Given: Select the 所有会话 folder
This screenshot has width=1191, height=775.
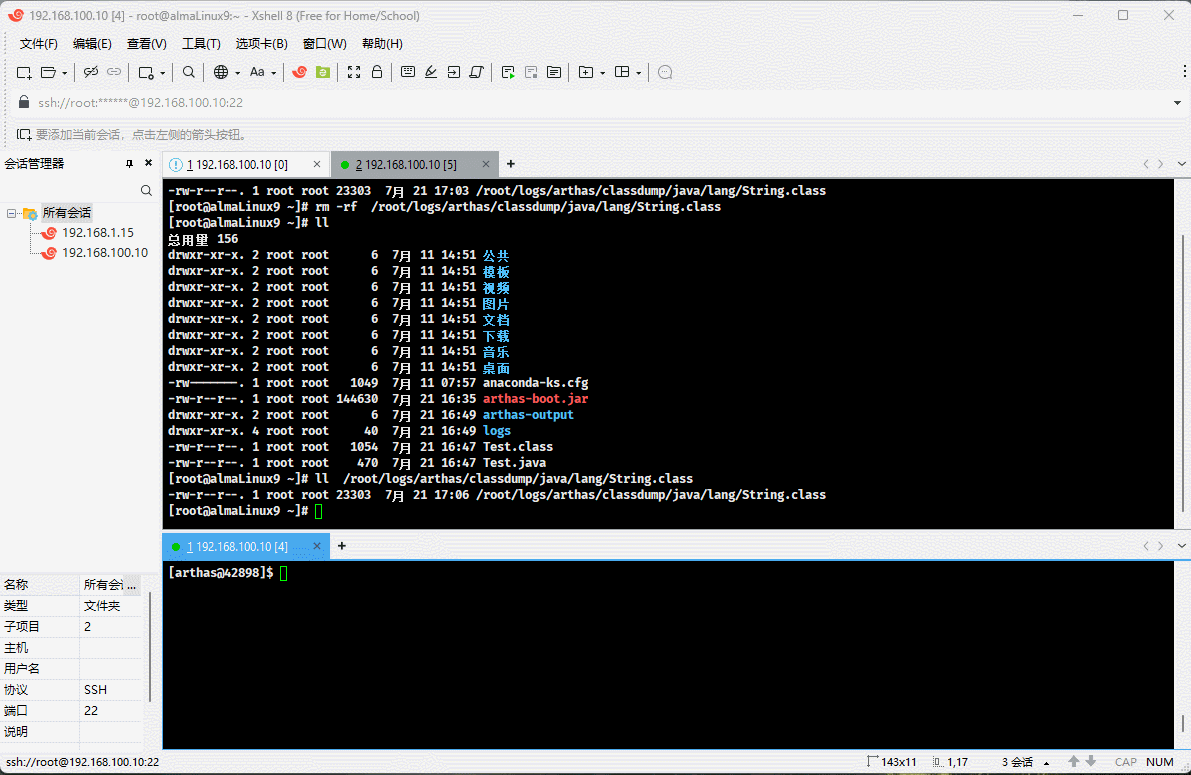Looking at the screenshot, I should tap(67, 213).
